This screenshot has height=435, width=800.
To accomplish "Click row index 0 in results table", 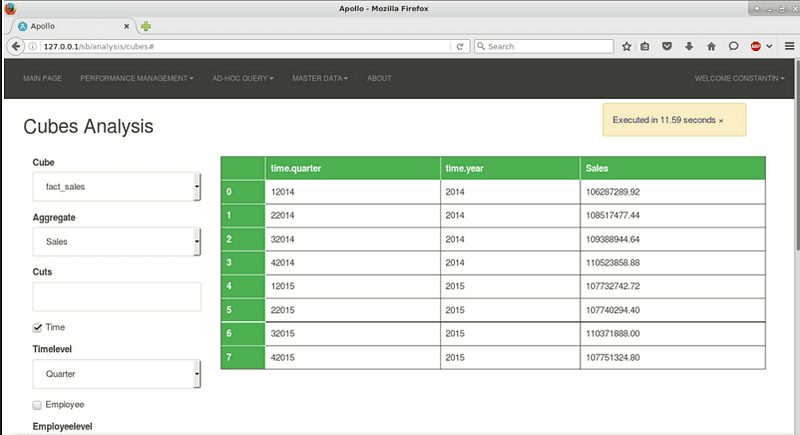I will pos(243,192).
